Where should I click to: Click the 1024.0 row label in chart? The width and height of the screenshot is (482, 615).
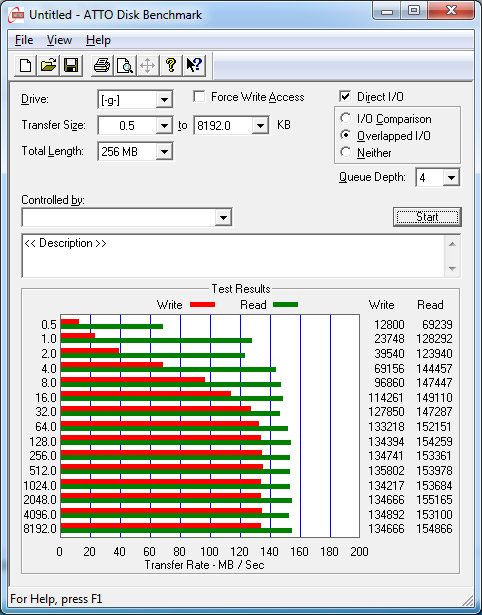pyautogui.click(x=40, y=486)
